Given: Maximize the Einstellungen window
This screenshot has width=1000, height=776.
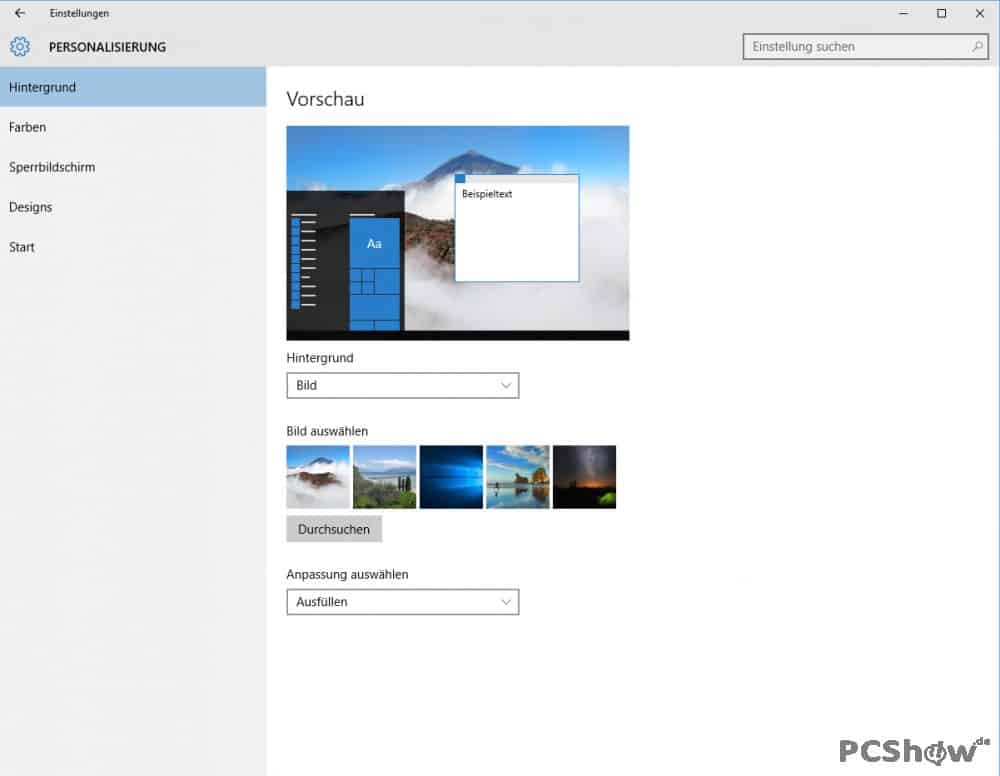Looking at the screenshot, I should [941, 13].
